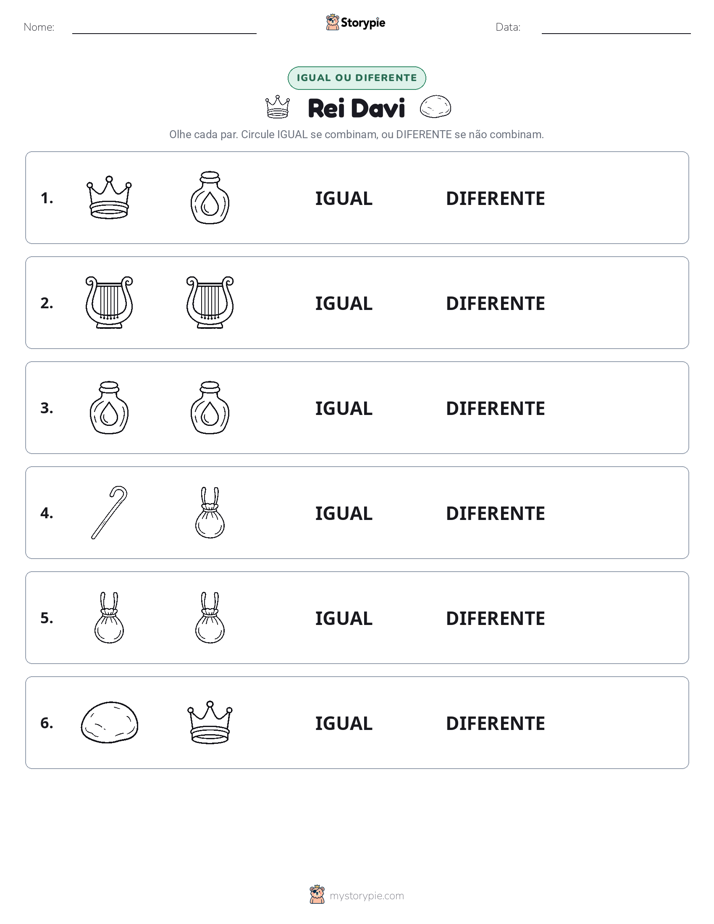The image size is (714, 924).
Task: Choose IGUAL for row 5
Action: click(343, 618)
